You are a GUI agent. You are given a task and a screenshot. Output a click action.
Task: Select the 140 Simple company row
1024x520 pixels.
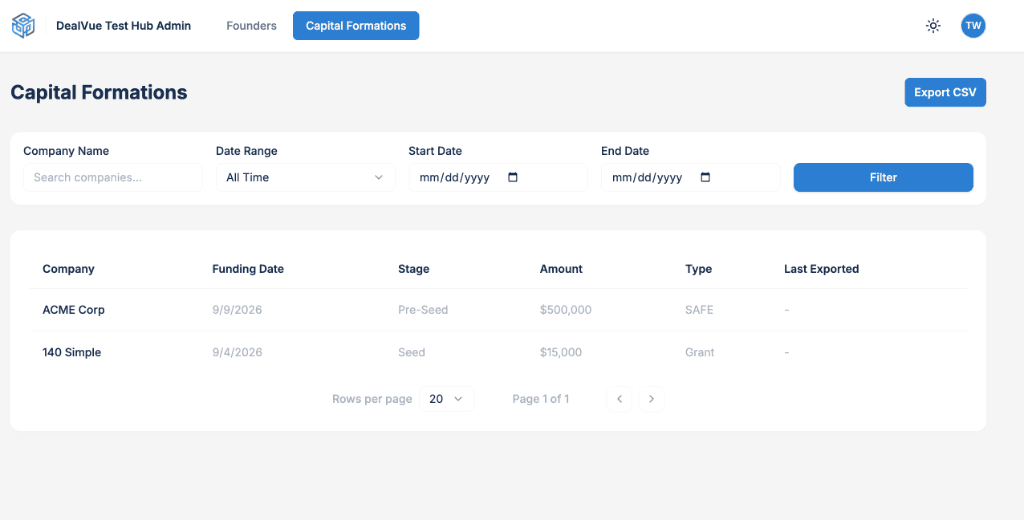[498, 352]
